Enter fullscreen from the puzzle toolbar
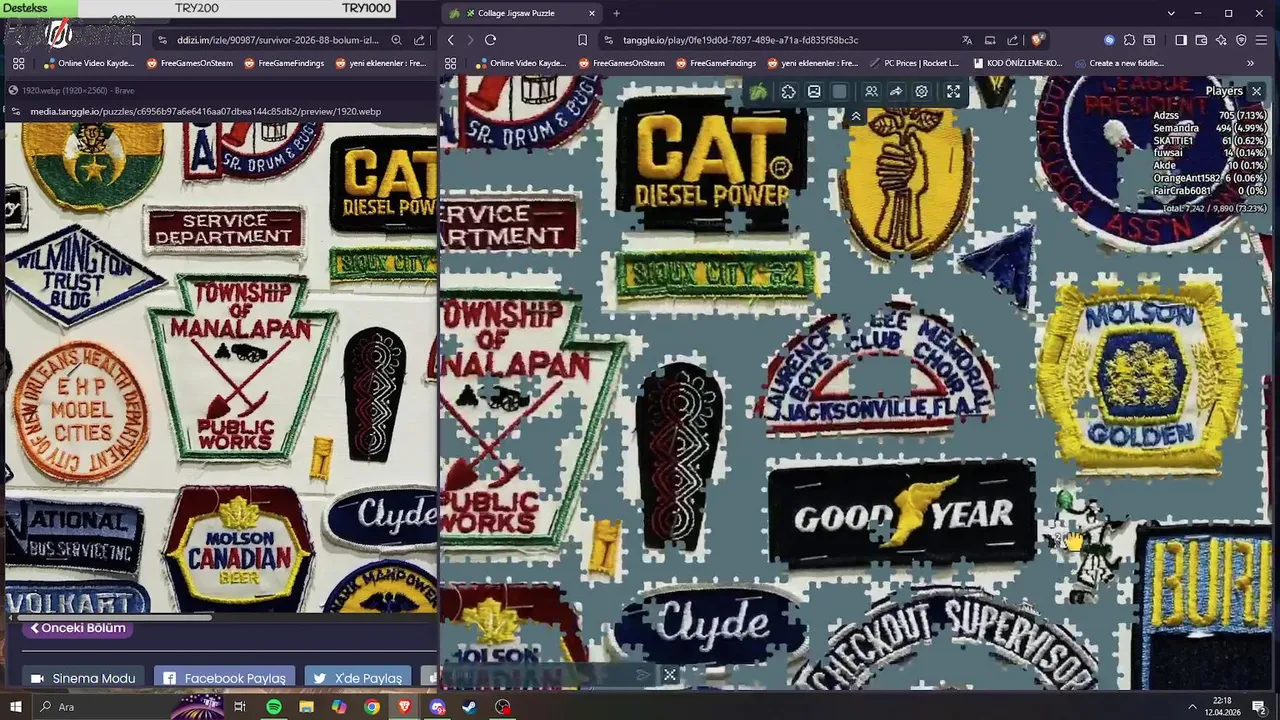 (x=953, y=91)
